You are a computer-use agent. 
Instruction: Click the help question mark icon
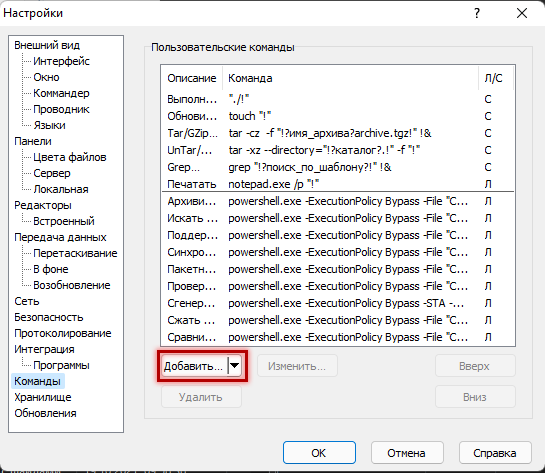(477, 13)
